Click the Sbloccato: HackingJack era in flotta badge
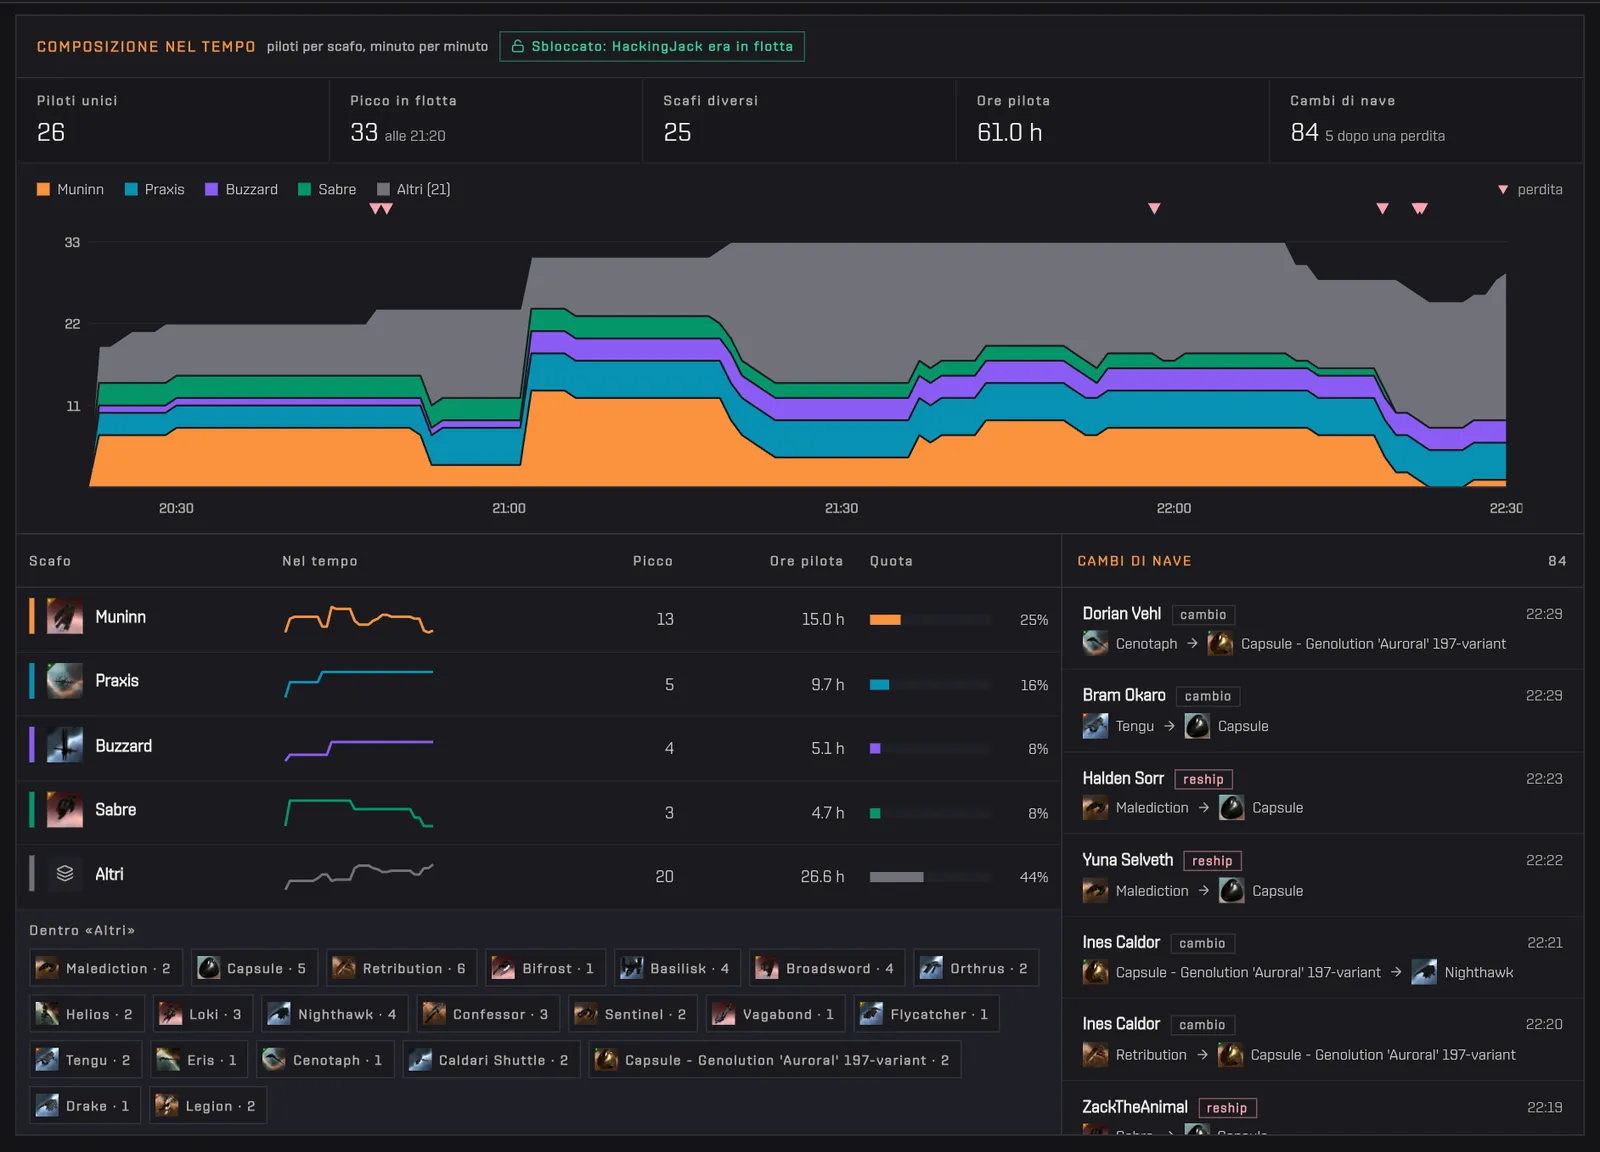This screenshot has width=1600, height=1152. click(x=652, y=47)
